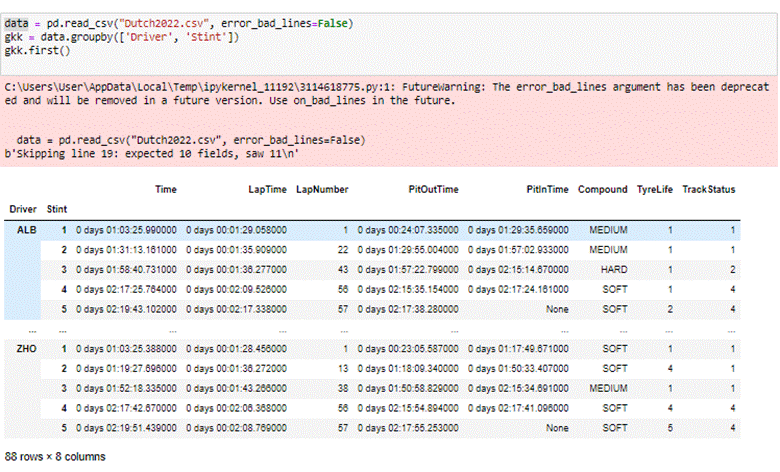The width and height of the screenshot is (780, 472).
Task: Click ALB stint 1 Time value 01:03:25.990000
Action: 126,230
